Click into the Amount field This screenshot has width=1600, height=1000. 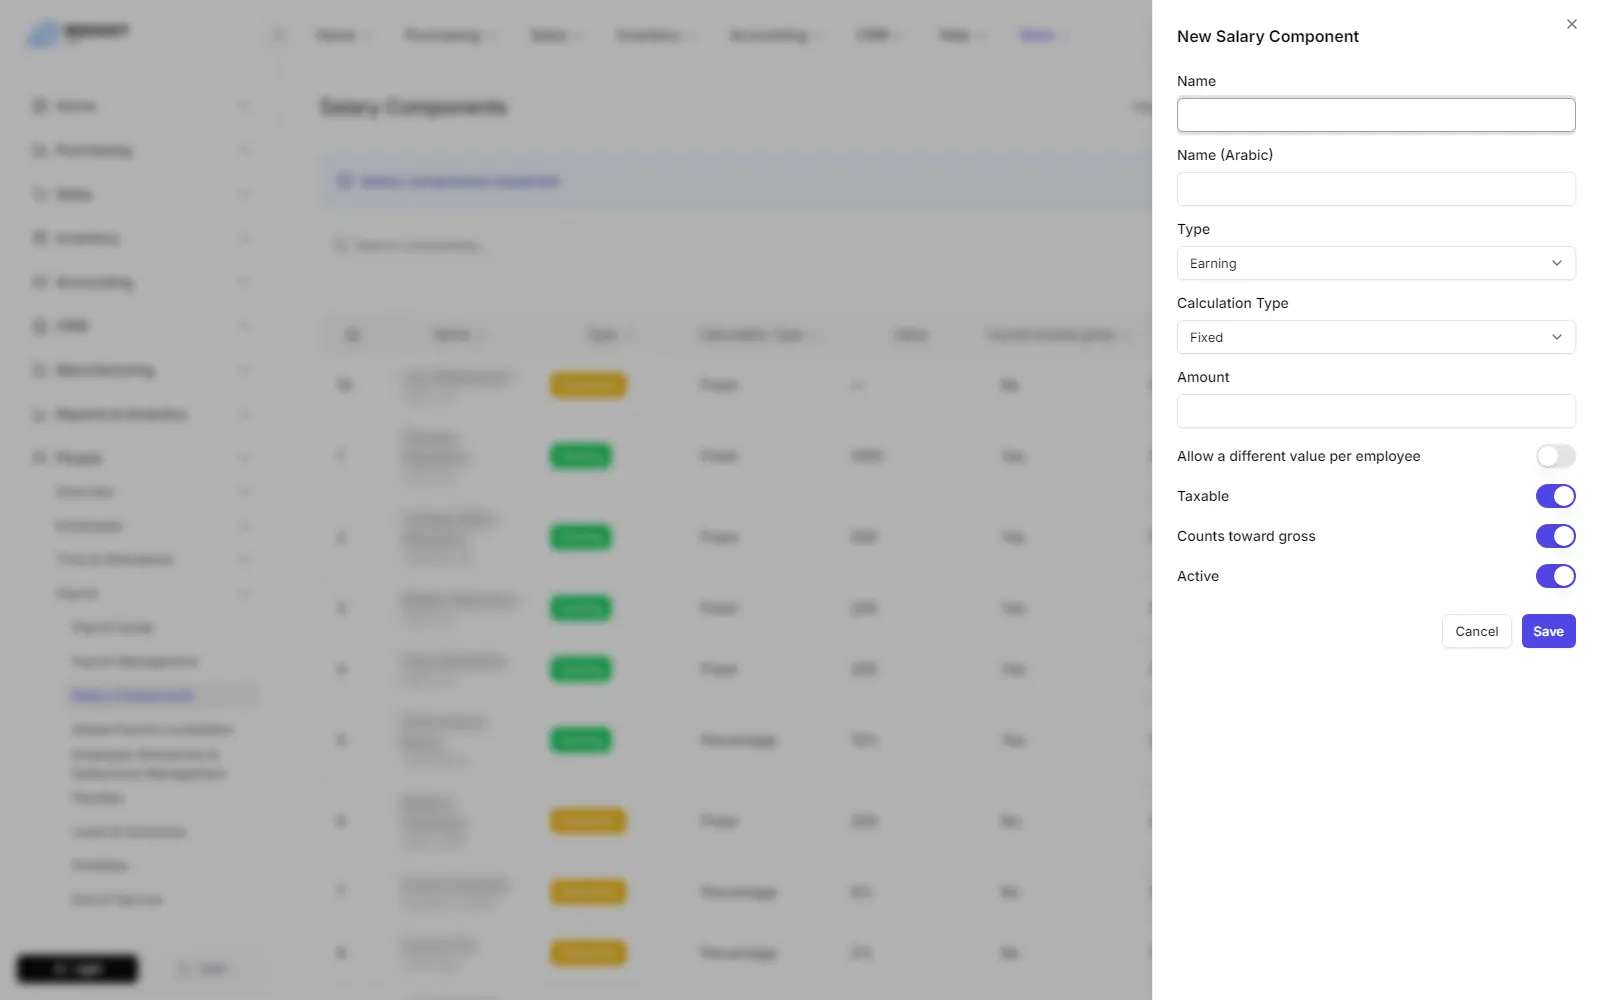pos(1376,411)
